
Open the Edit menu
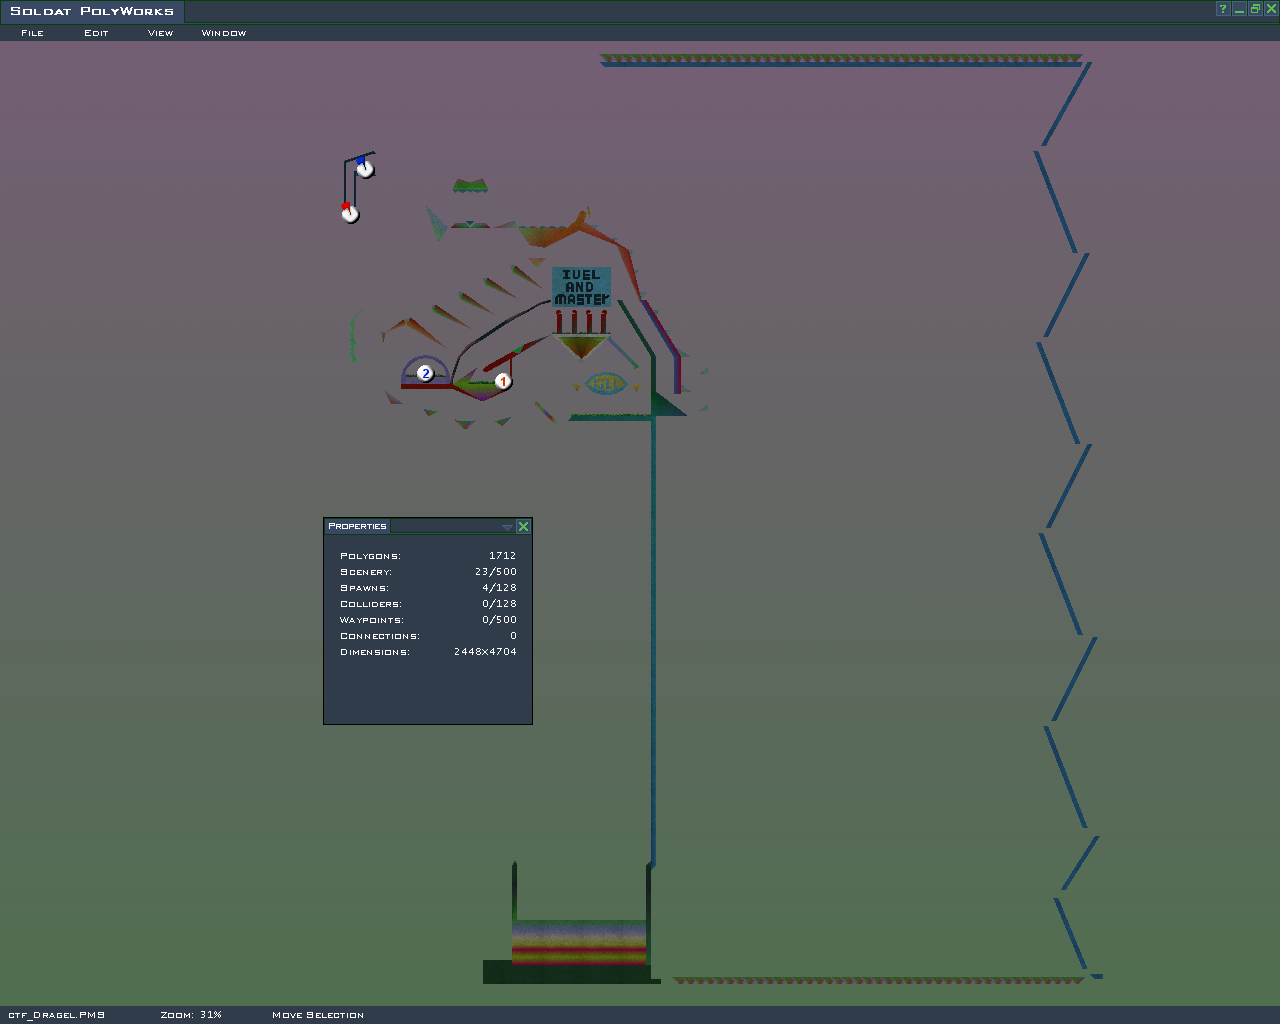coord(96,33)
